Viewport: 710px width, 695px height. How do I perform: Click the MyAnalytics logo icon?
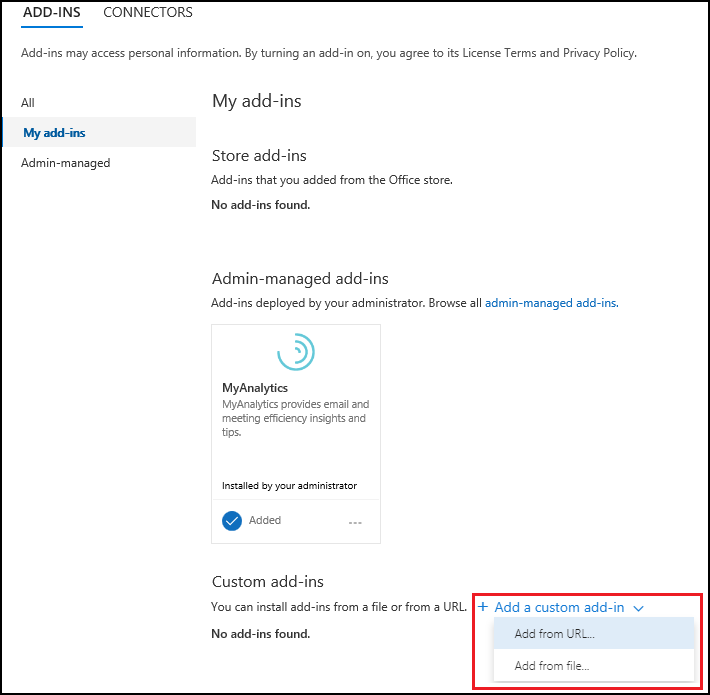296,352
